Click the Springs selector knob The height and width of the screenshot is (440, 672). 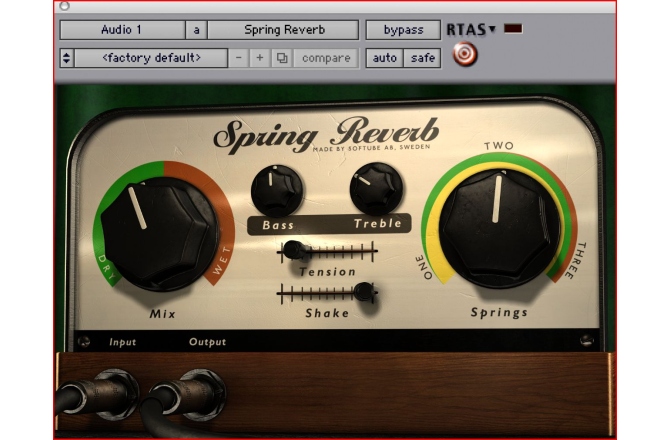tap(499, 228)
